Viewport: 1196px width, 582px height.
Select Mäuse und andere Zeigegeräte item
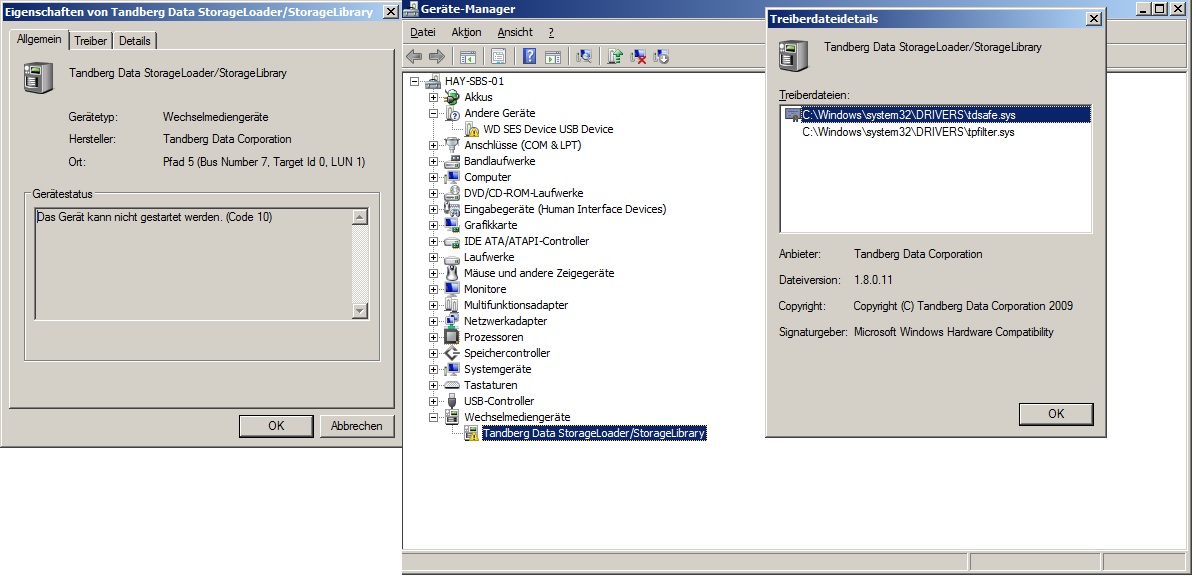click(x=539, y=273)
